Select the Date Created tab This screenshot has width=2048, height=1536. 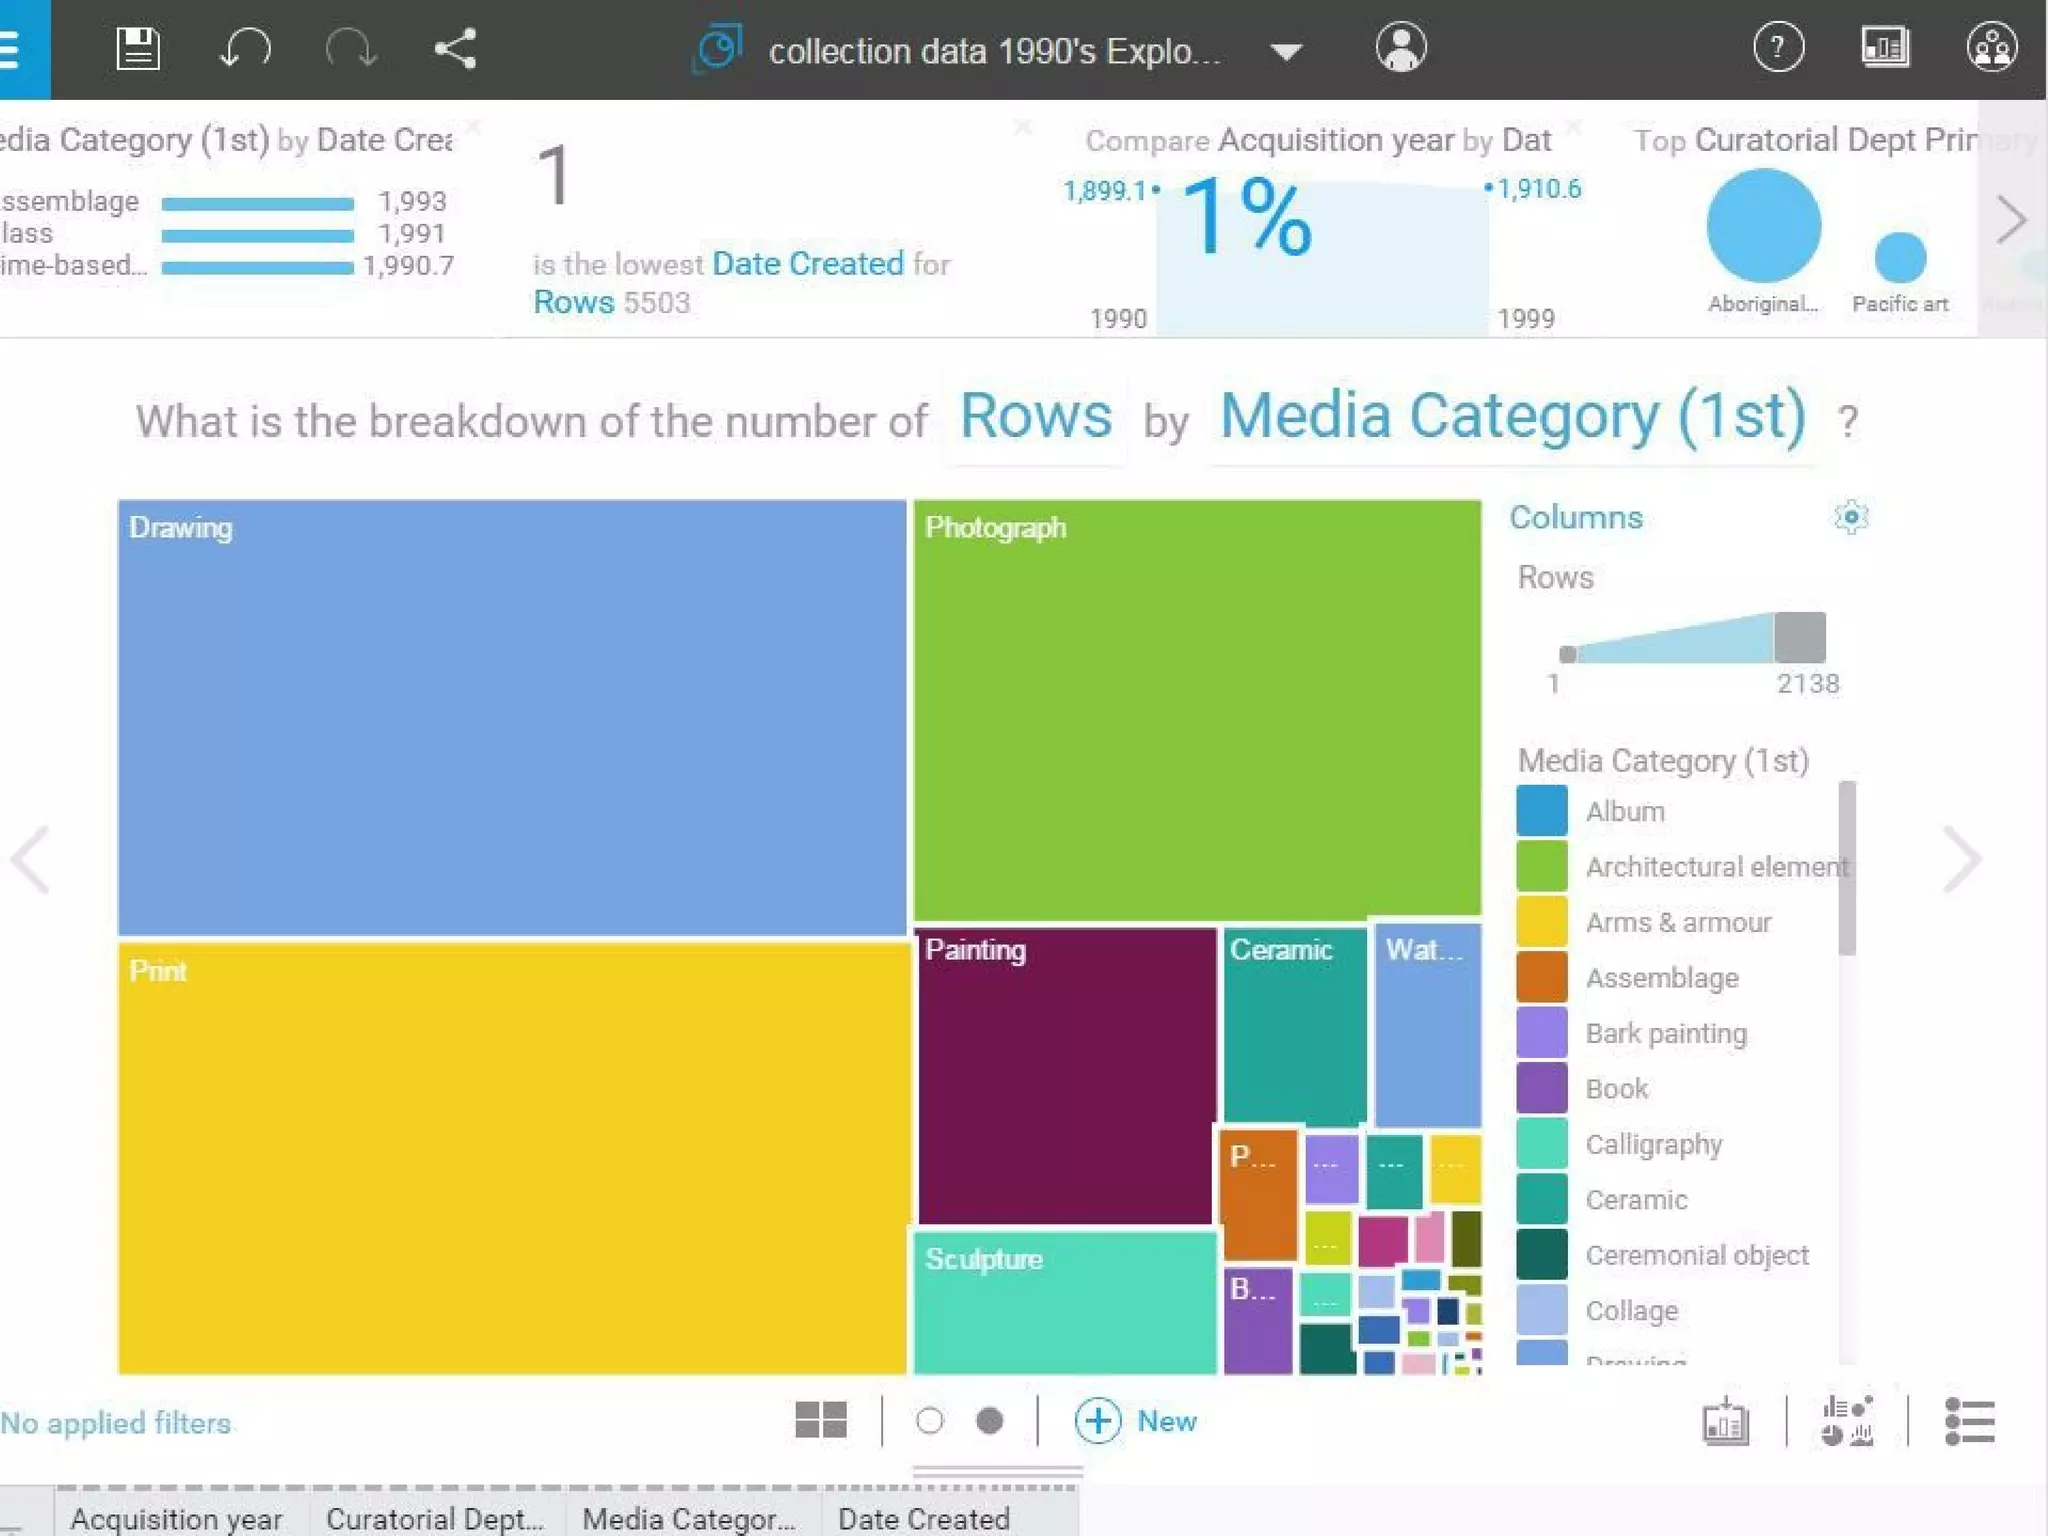click(x=923, y=1518)
